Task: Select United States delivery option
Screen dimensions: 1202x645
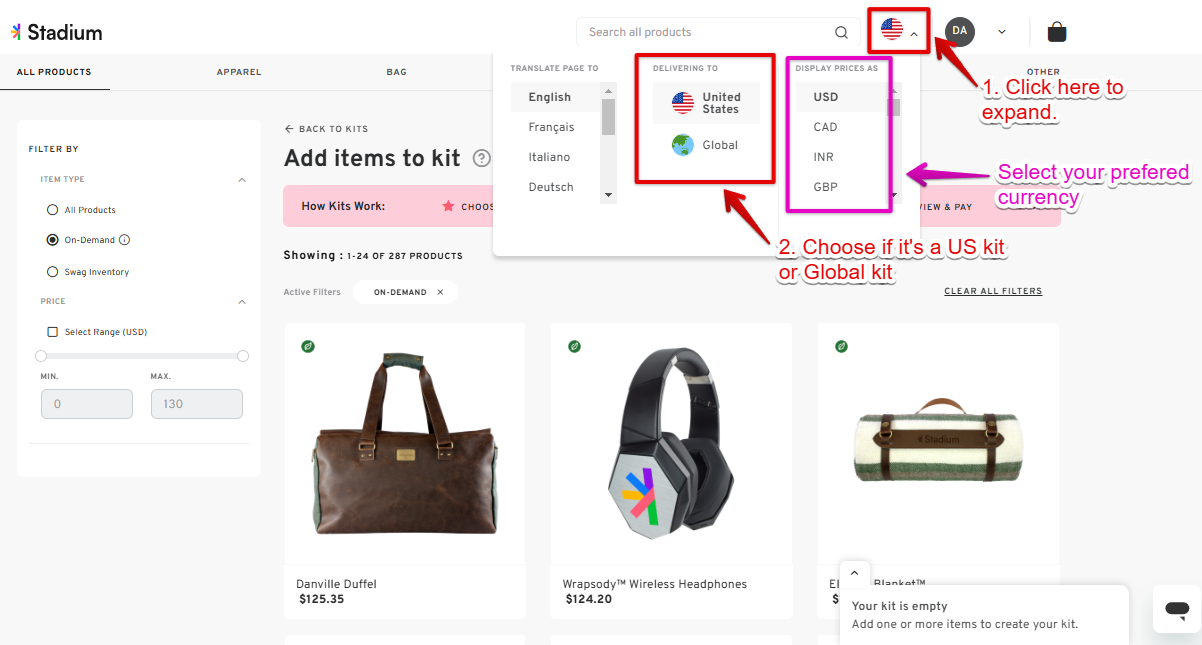Action: (707, 103)
